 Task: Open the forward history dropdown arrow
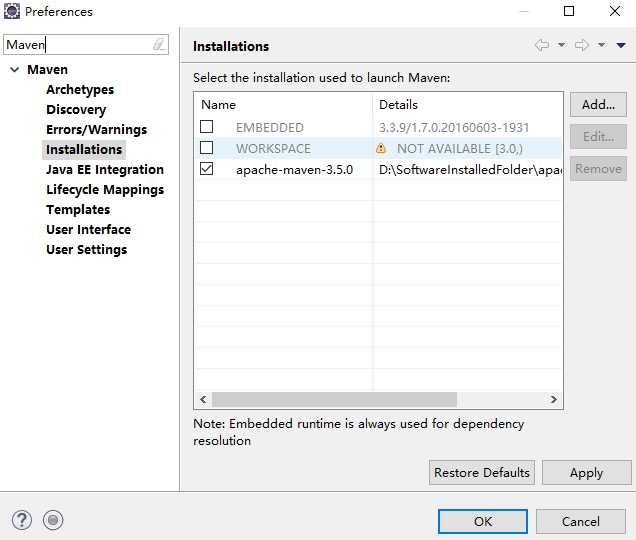pos(602,45)
